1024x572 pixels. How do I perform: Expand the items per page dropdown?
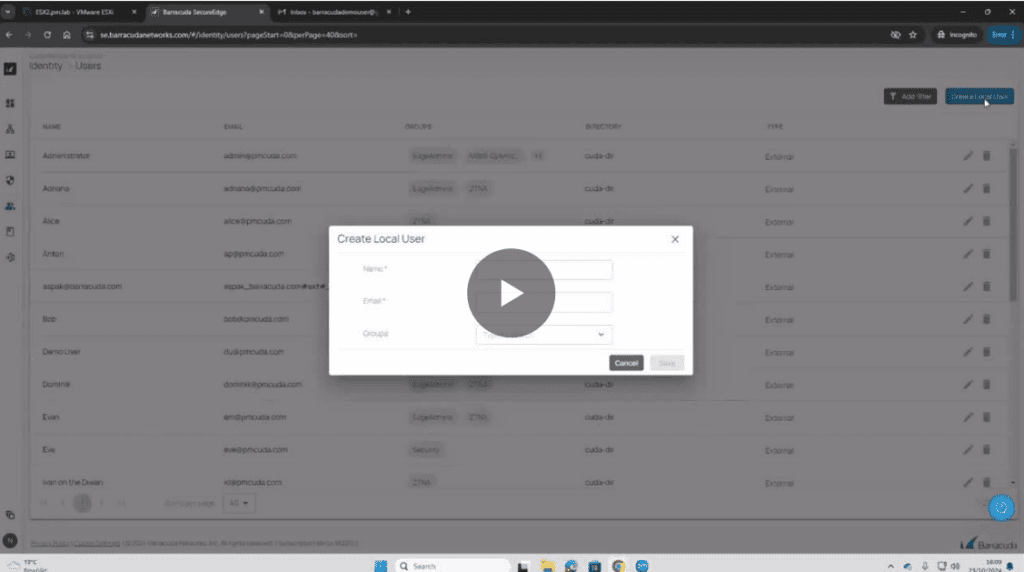[241, 503]
